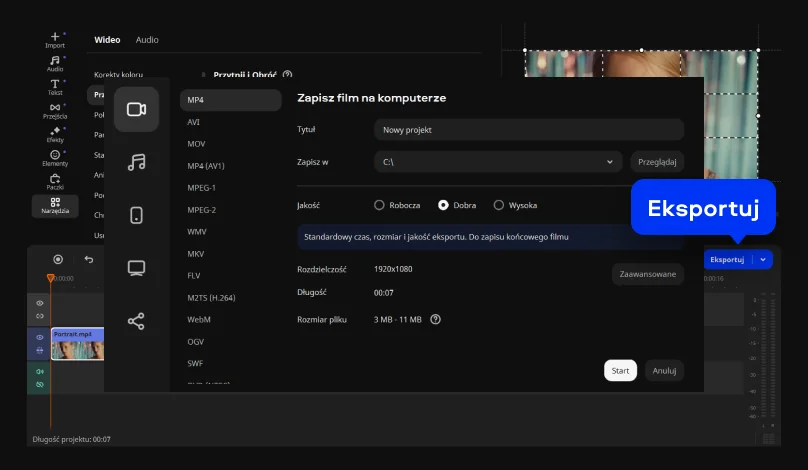The height and width of the screenshot is (470, 808).
Task: Open the Przejścia transitions panel
Action: click(x=55, y=110)
